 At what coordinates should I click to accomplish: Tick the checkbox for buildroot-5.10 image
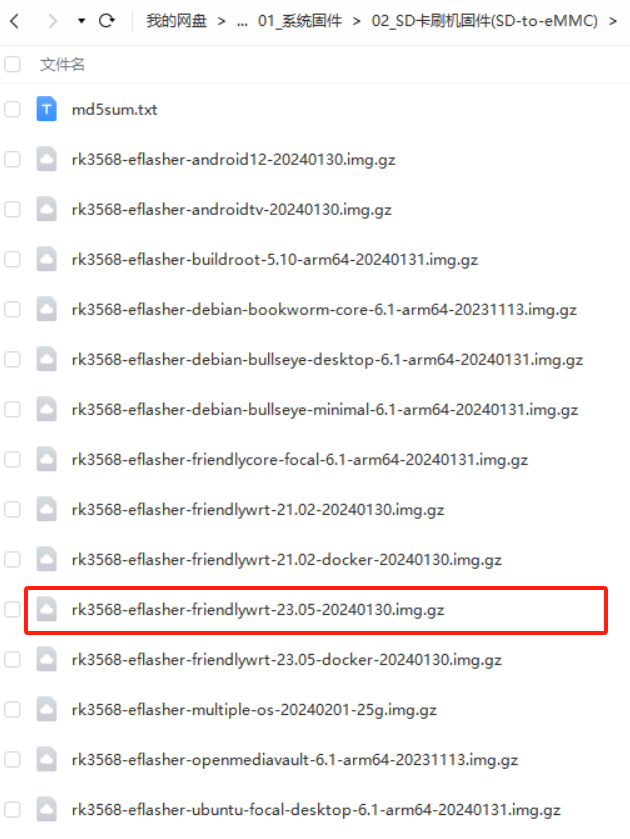click(12, 260)
